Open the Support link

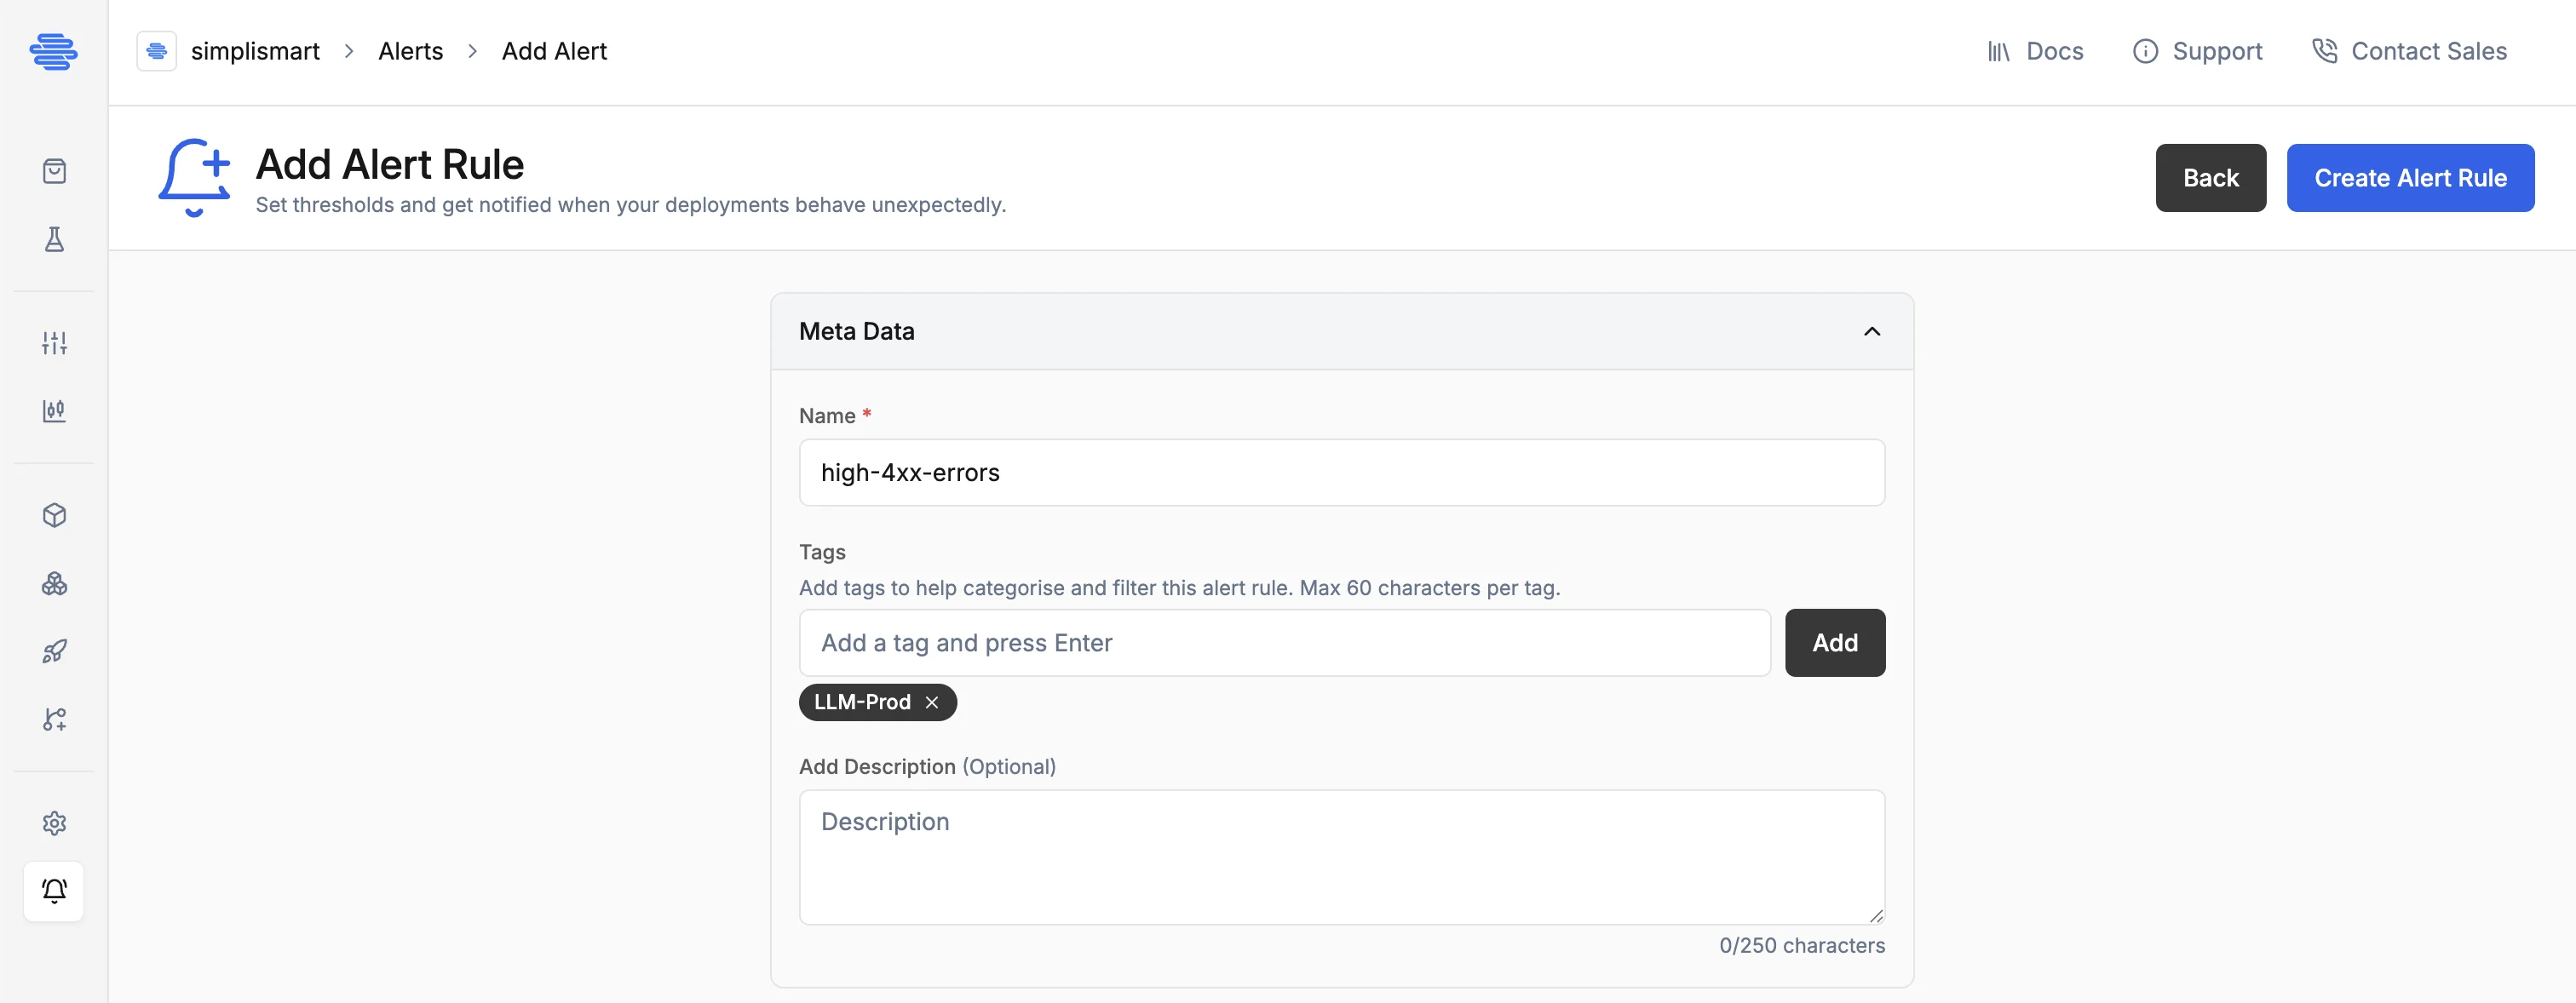(x=2197, y=51)
